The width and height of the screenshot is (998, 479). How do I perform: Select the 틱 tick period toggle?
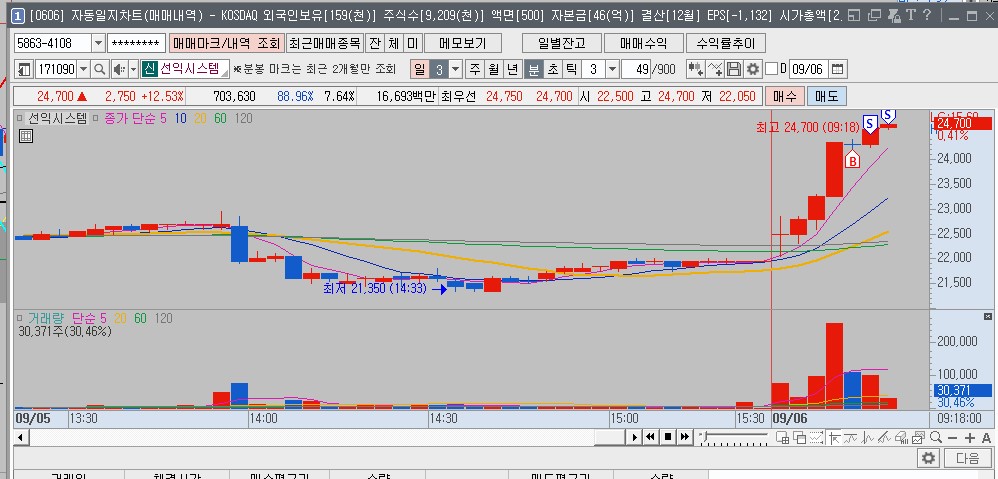pyautogui.click(x=572, y=69)
